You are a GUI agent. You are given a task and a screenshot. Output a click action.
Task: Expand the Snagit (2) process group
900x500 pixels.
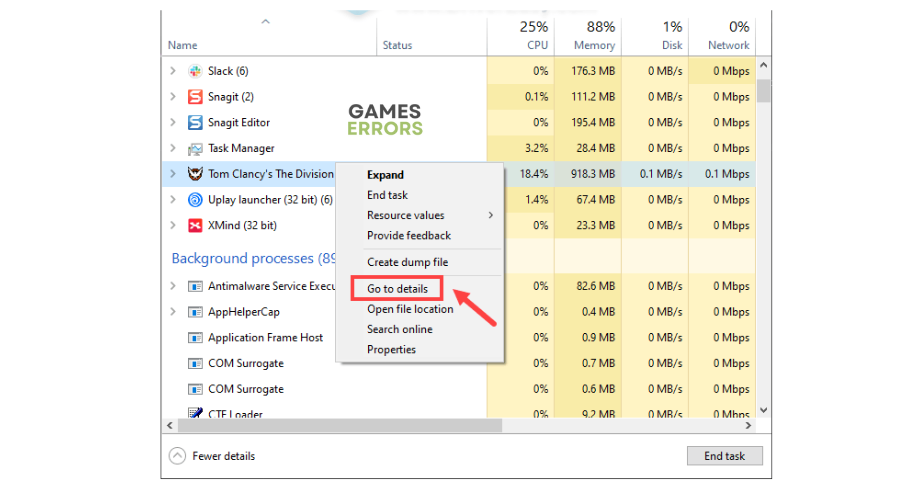[173, 96]
